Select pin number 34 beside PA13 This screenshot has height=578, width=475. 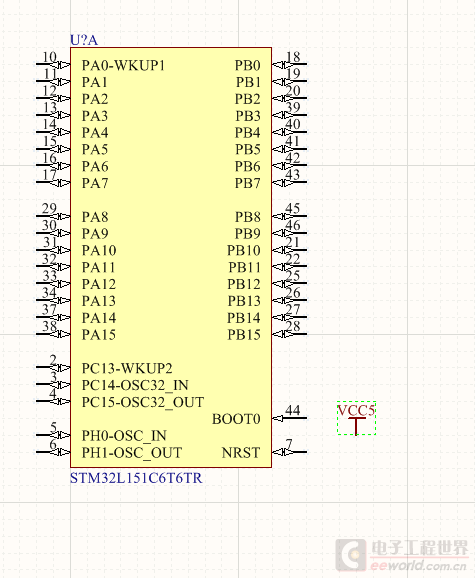click(x=49, y=292)
